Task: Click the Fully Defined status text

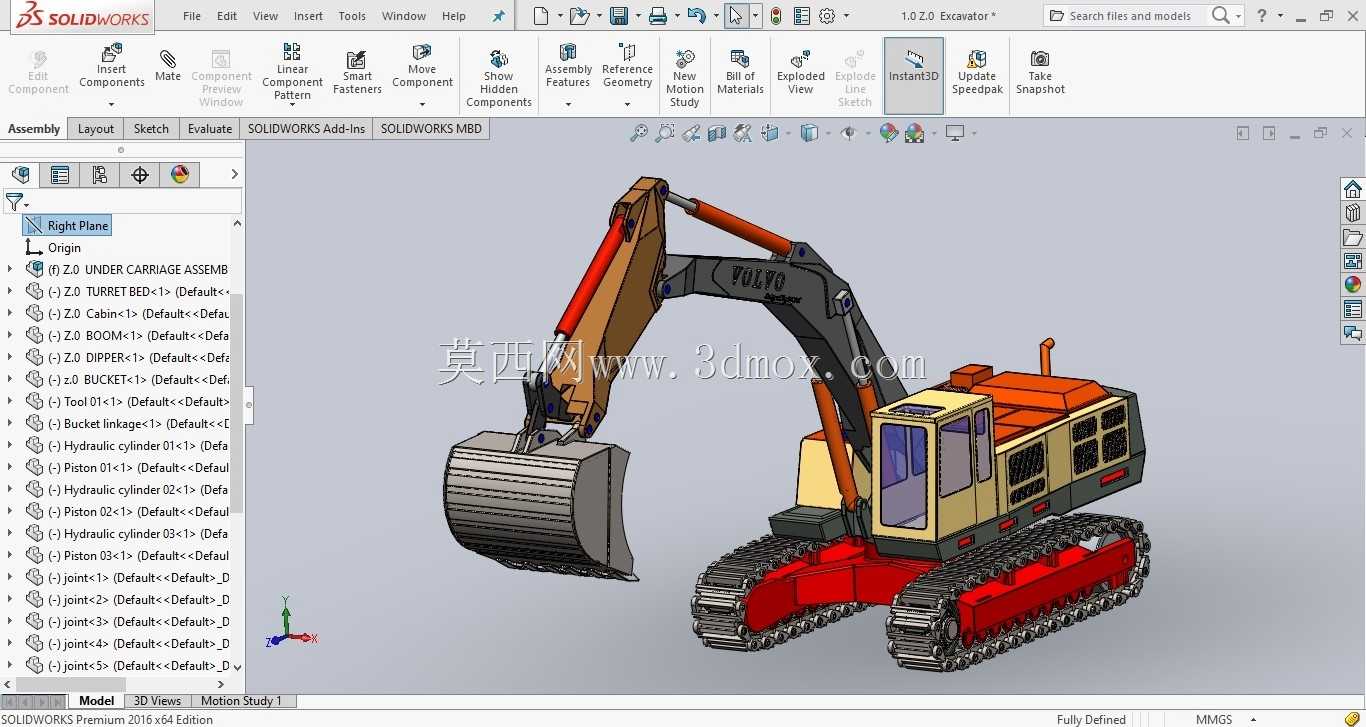Action: click(1091, 719)
